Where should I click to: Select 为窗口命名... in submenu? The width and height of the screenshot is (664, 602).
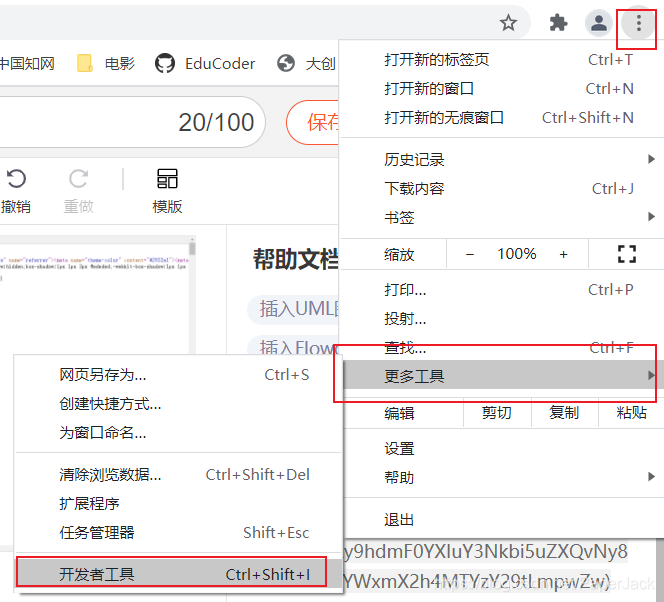(x=178, y=432)
